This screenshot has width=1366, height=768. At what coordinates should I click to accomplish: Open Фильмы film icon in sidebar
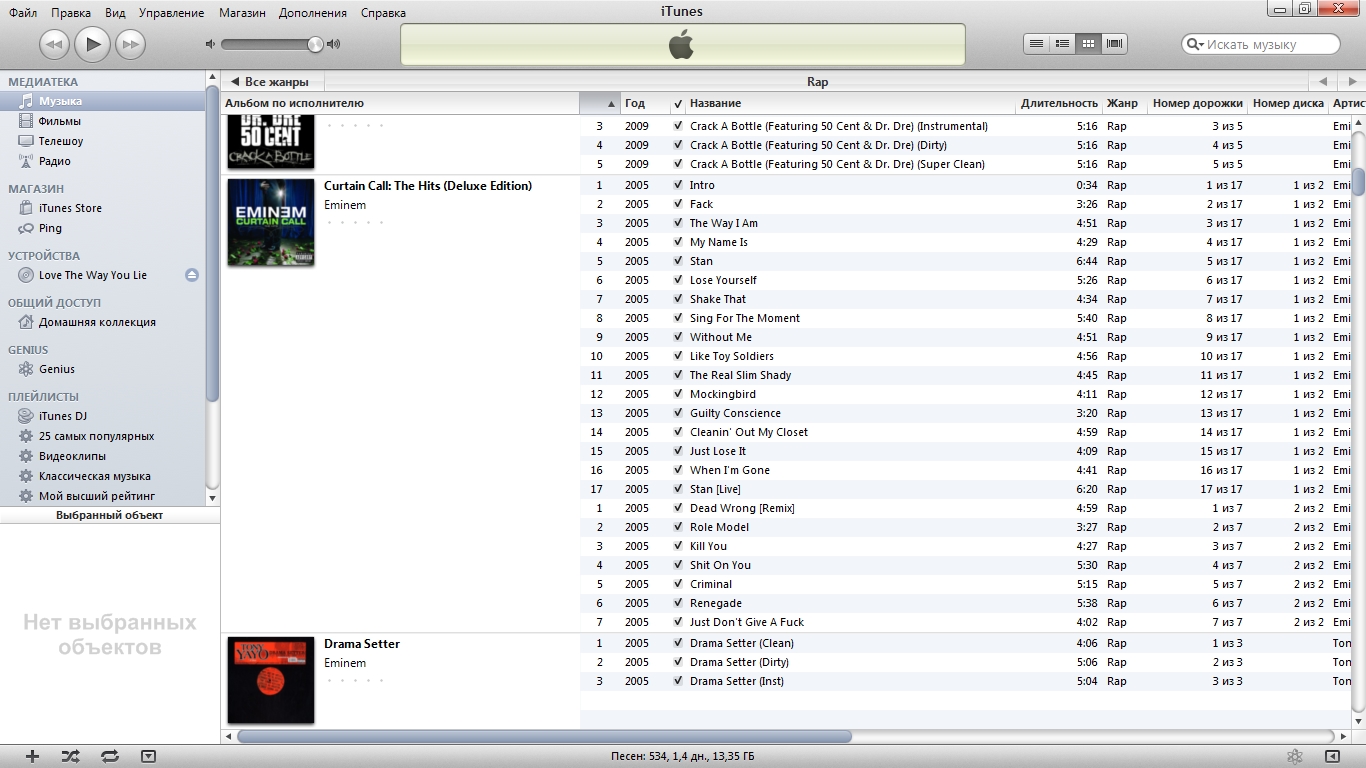(x=26, y=121)
